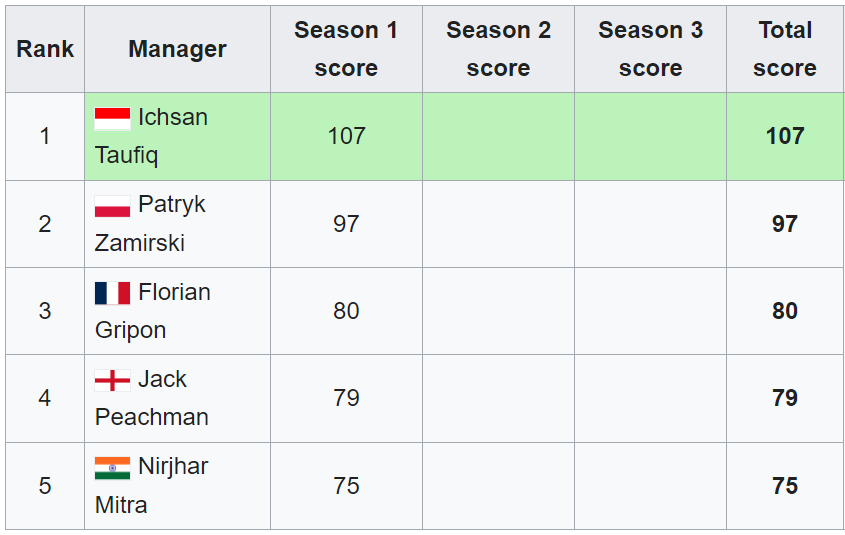Click the Poland flag icon

pos(112,206)
